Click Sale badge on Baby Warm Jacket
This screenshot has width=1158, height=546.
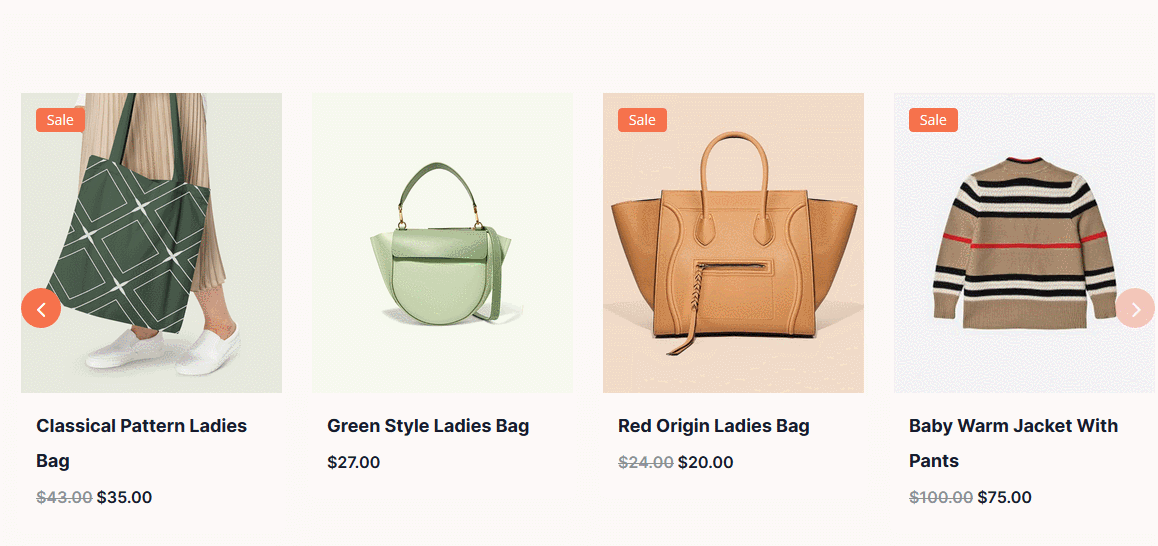[x=933, y=120]
